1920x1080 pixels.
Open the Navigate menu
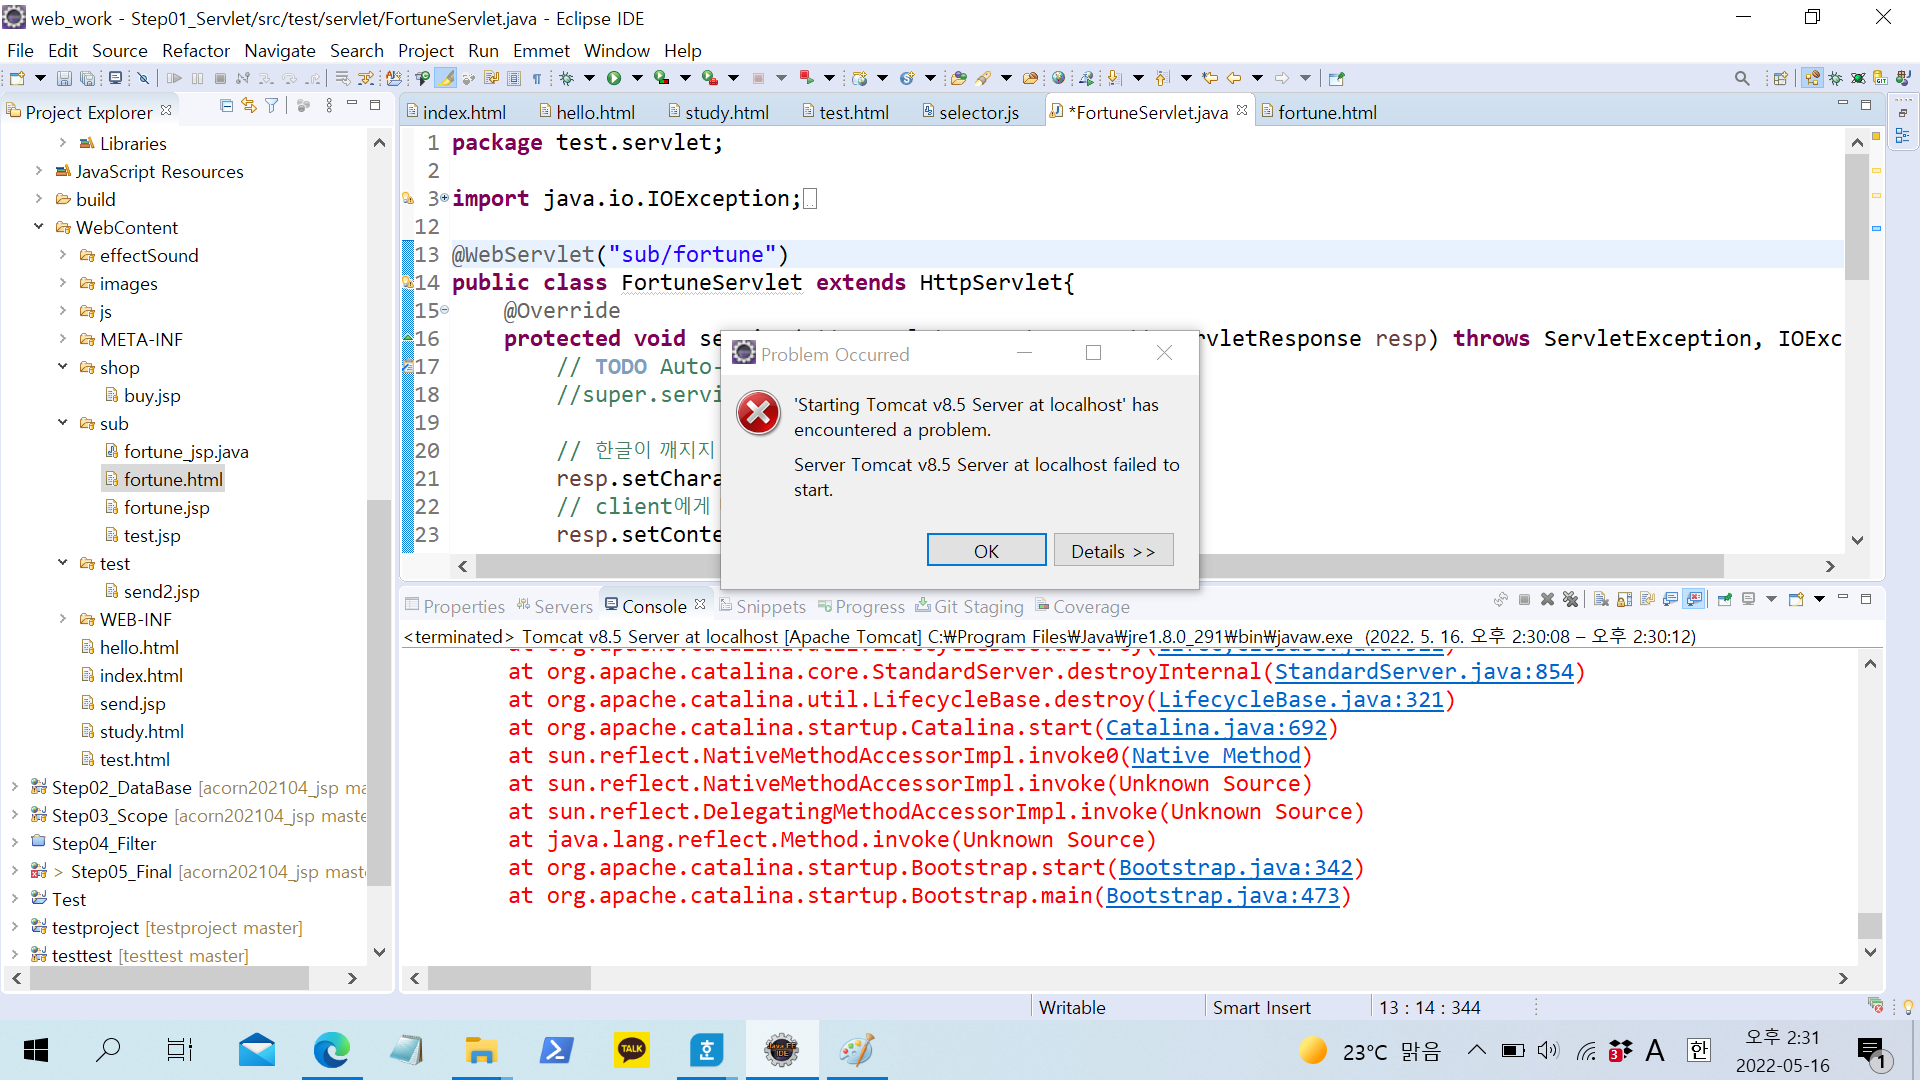280,50
